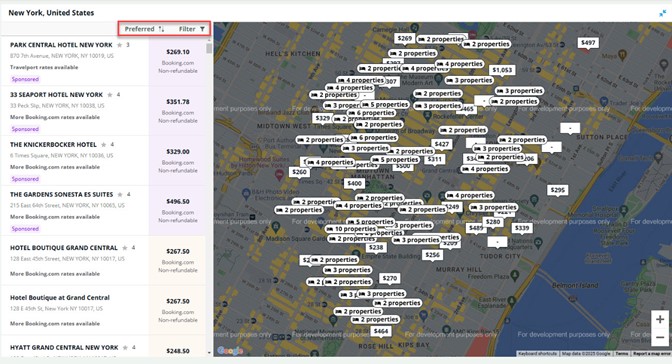Click Report a map error link

(x=652, y=354)
